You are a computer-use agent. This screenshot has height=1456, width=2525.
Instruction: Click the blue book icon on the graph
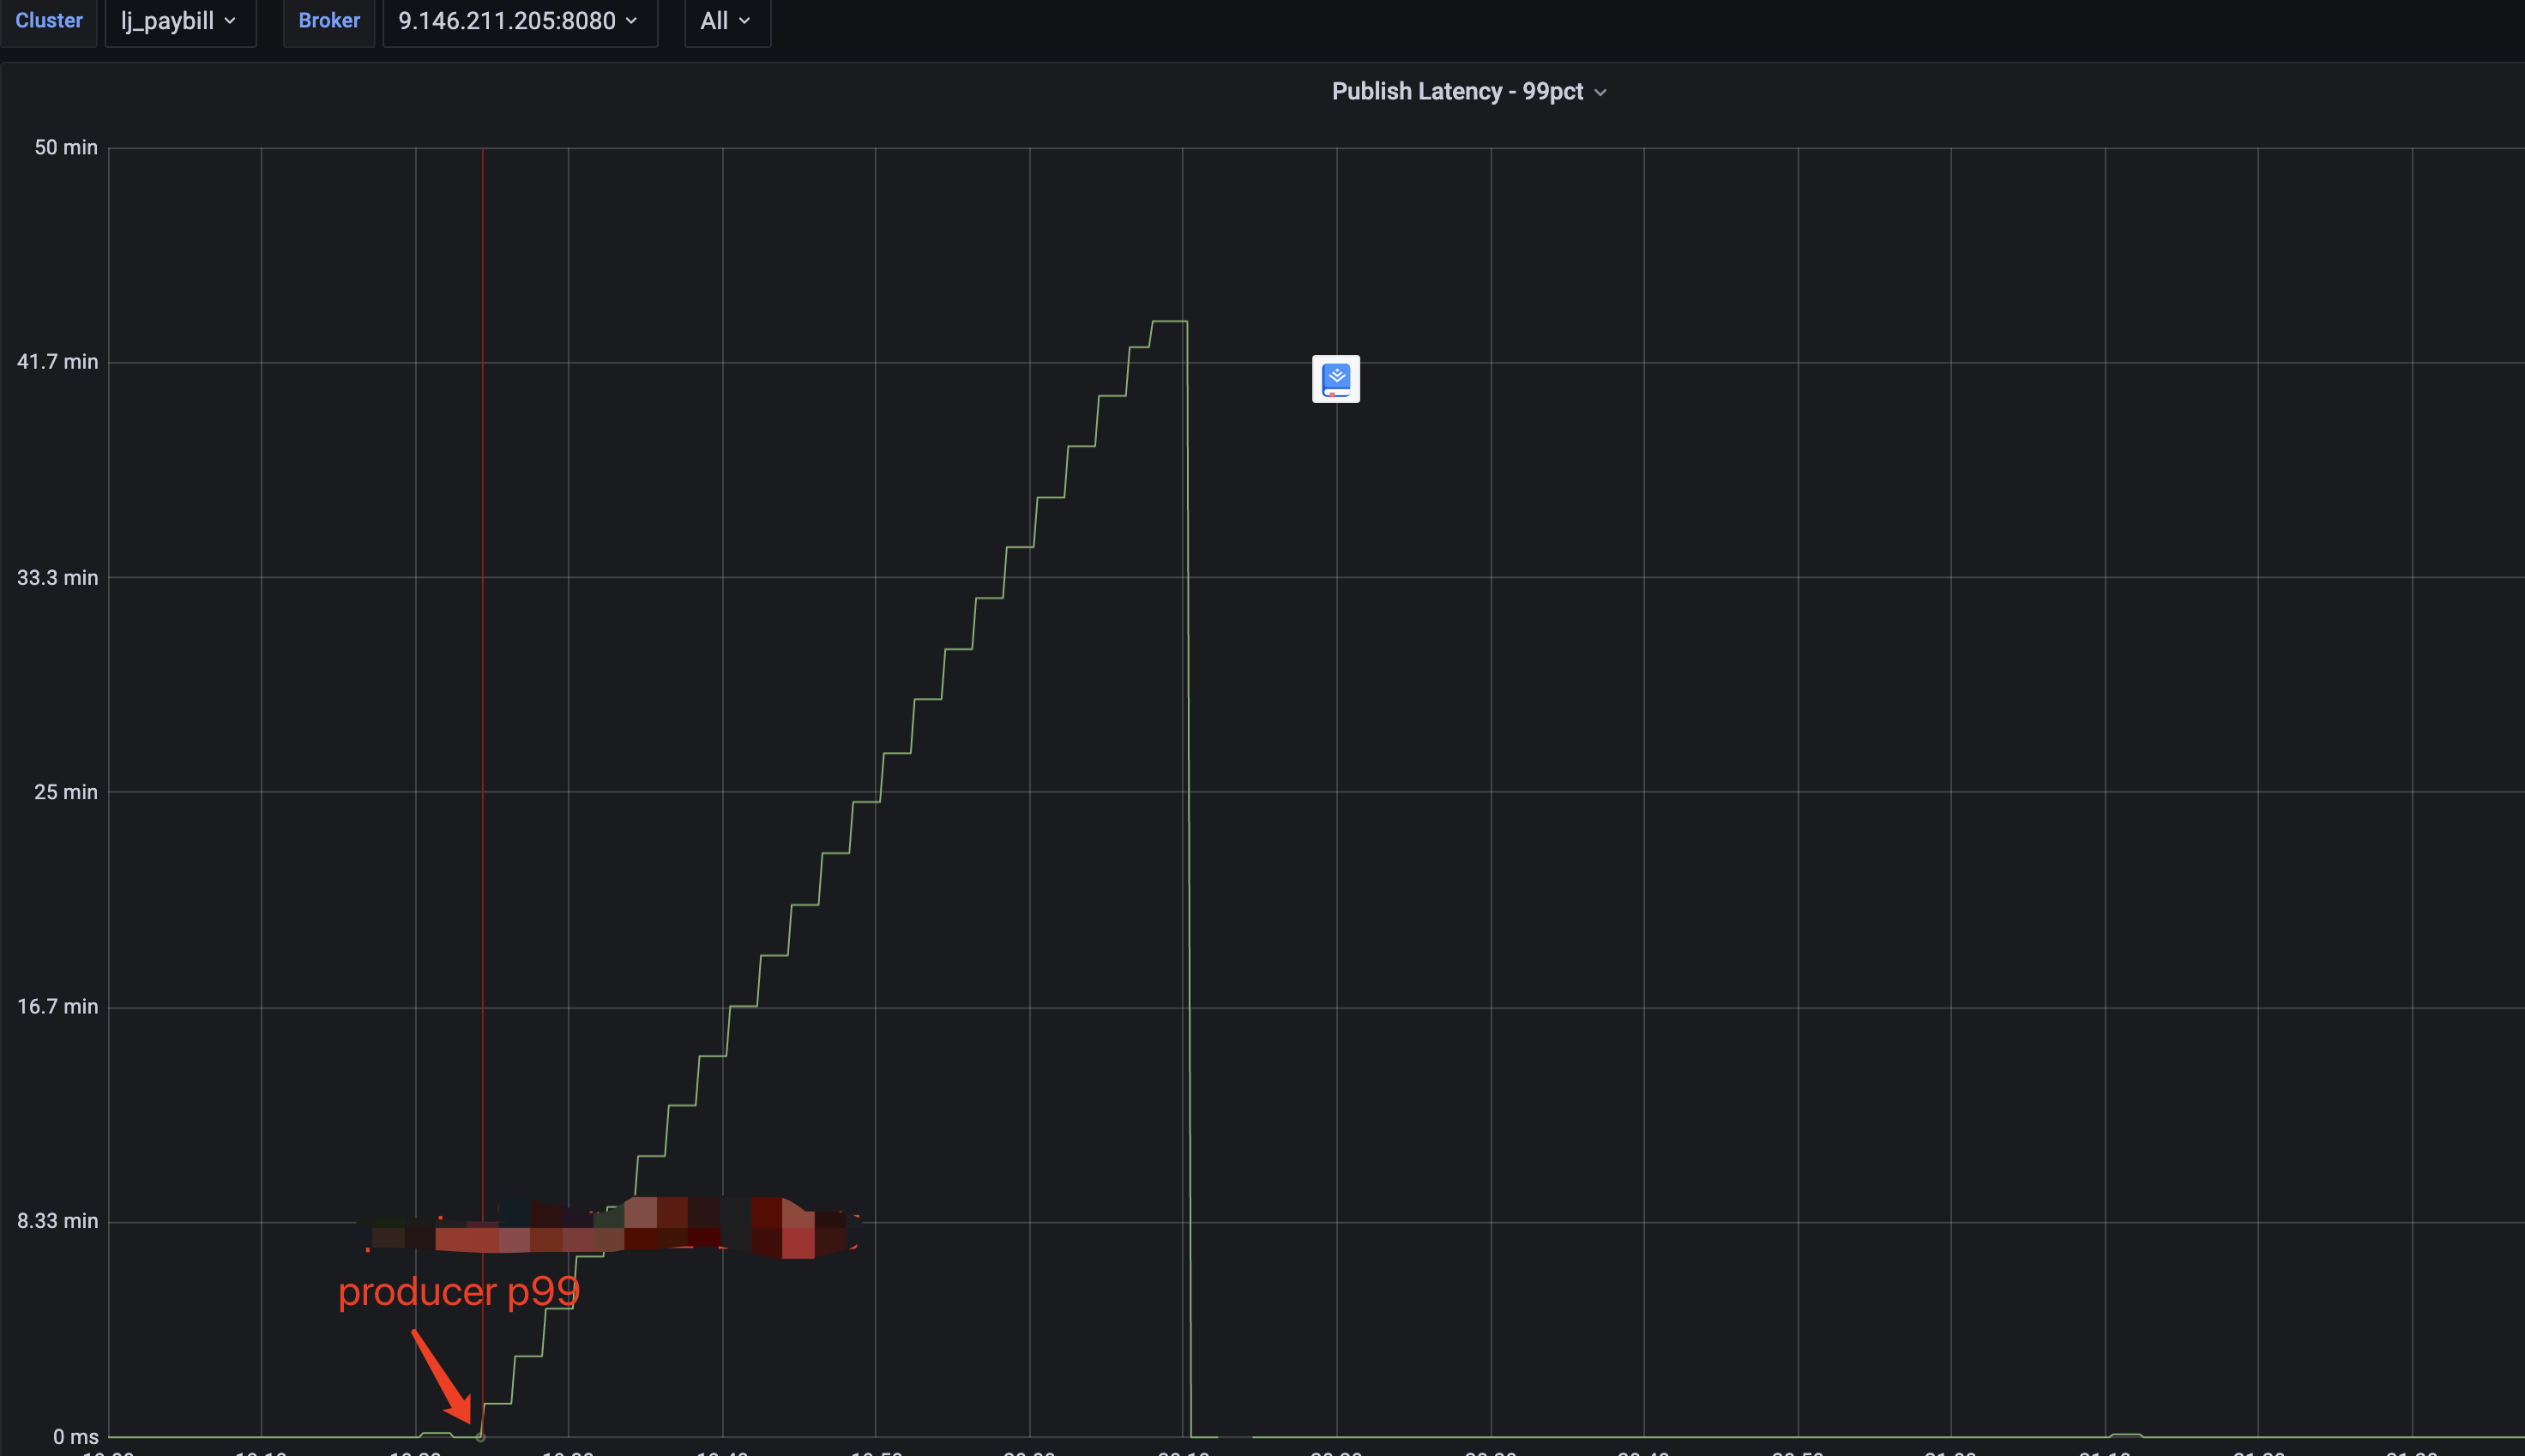coord(1335,379)
